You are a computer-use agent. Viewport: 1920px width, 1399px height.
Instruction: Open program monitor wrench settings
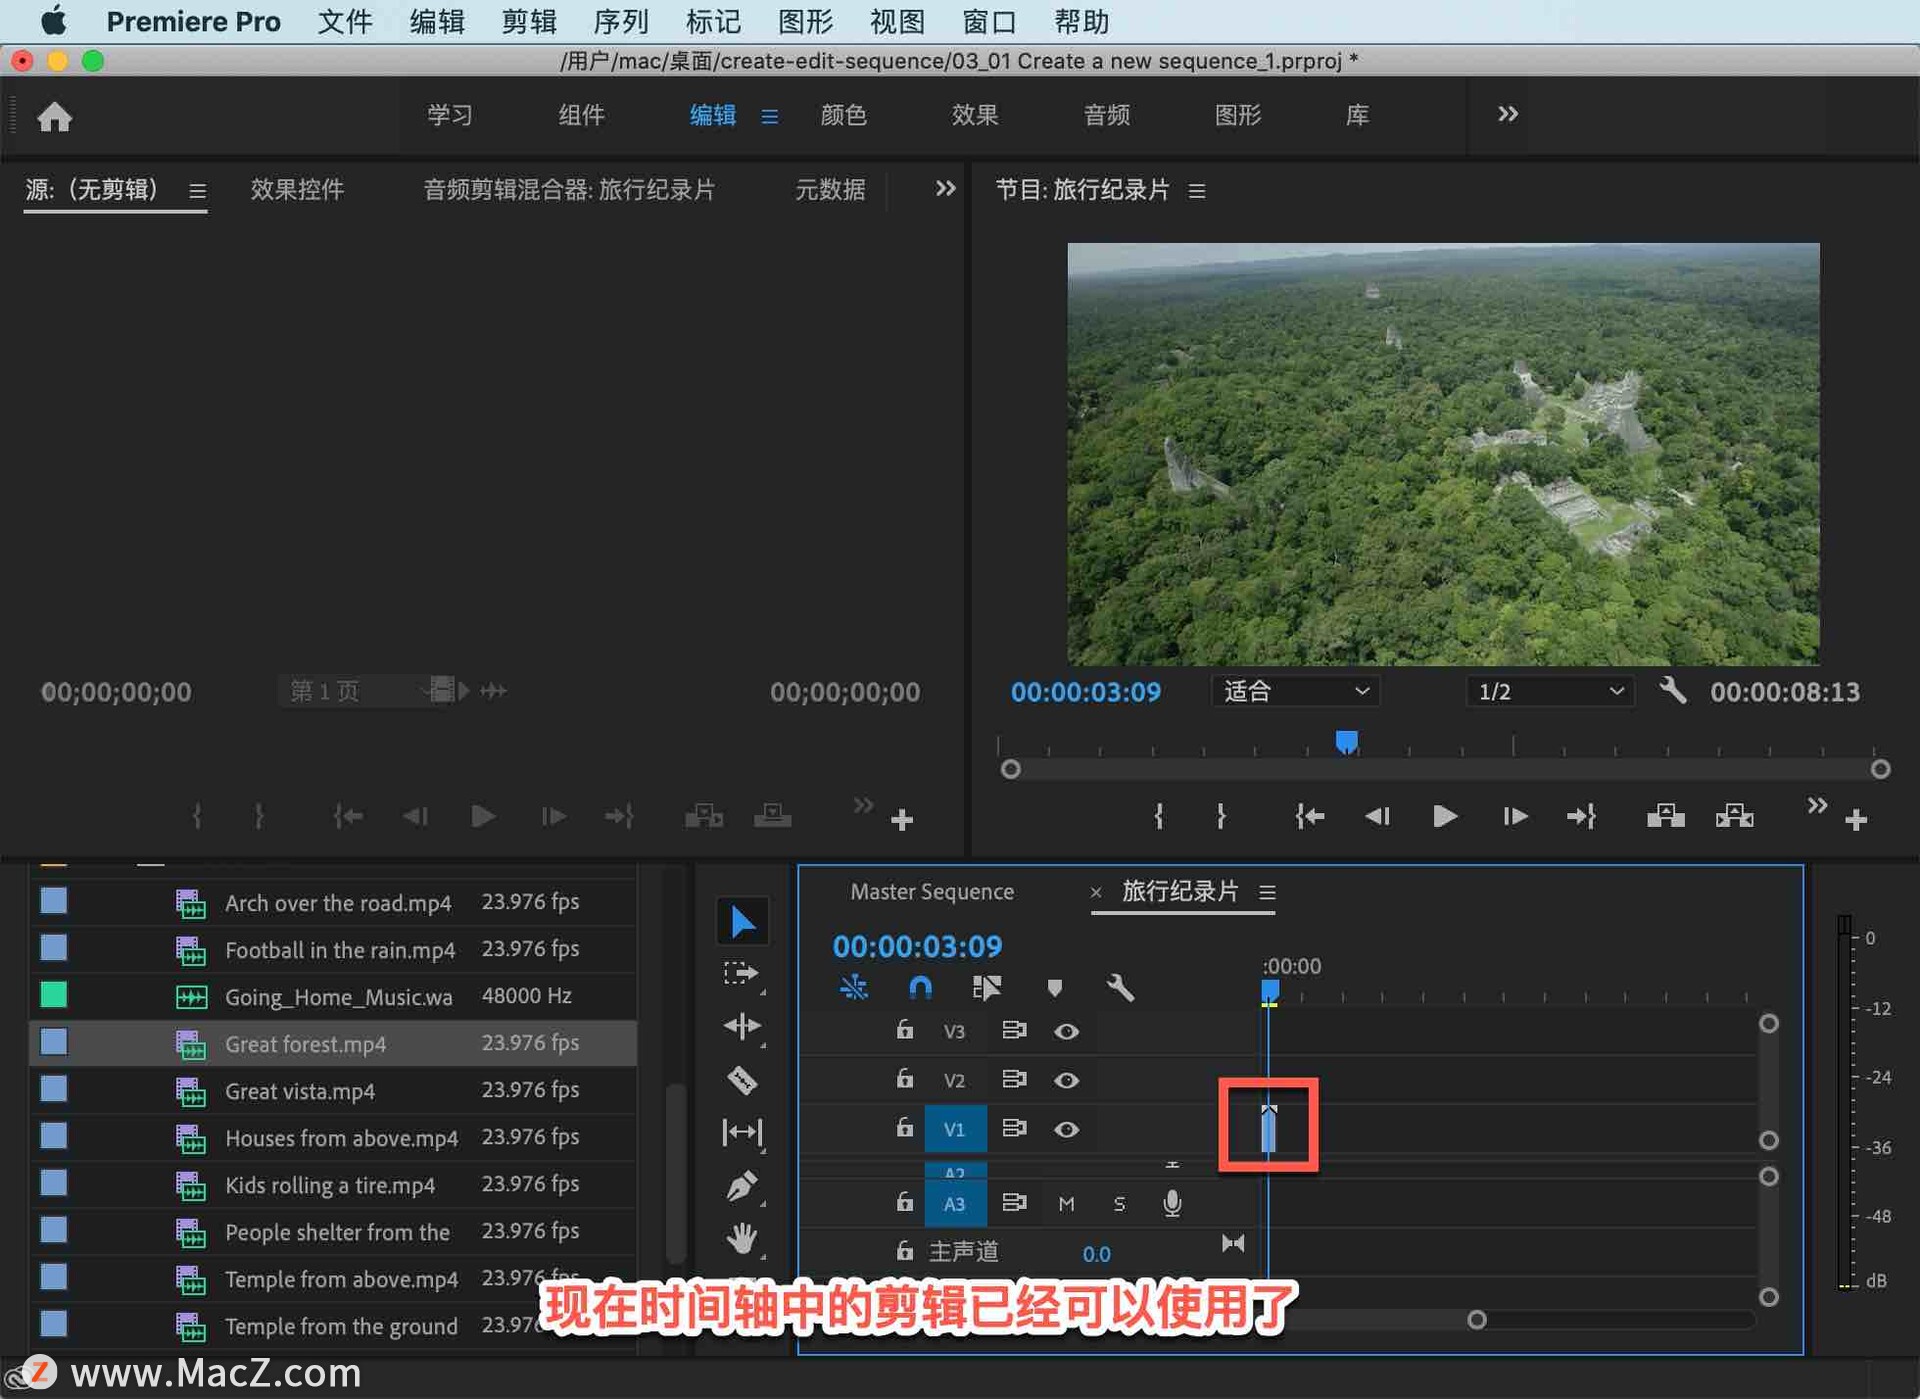point(1672,691)
